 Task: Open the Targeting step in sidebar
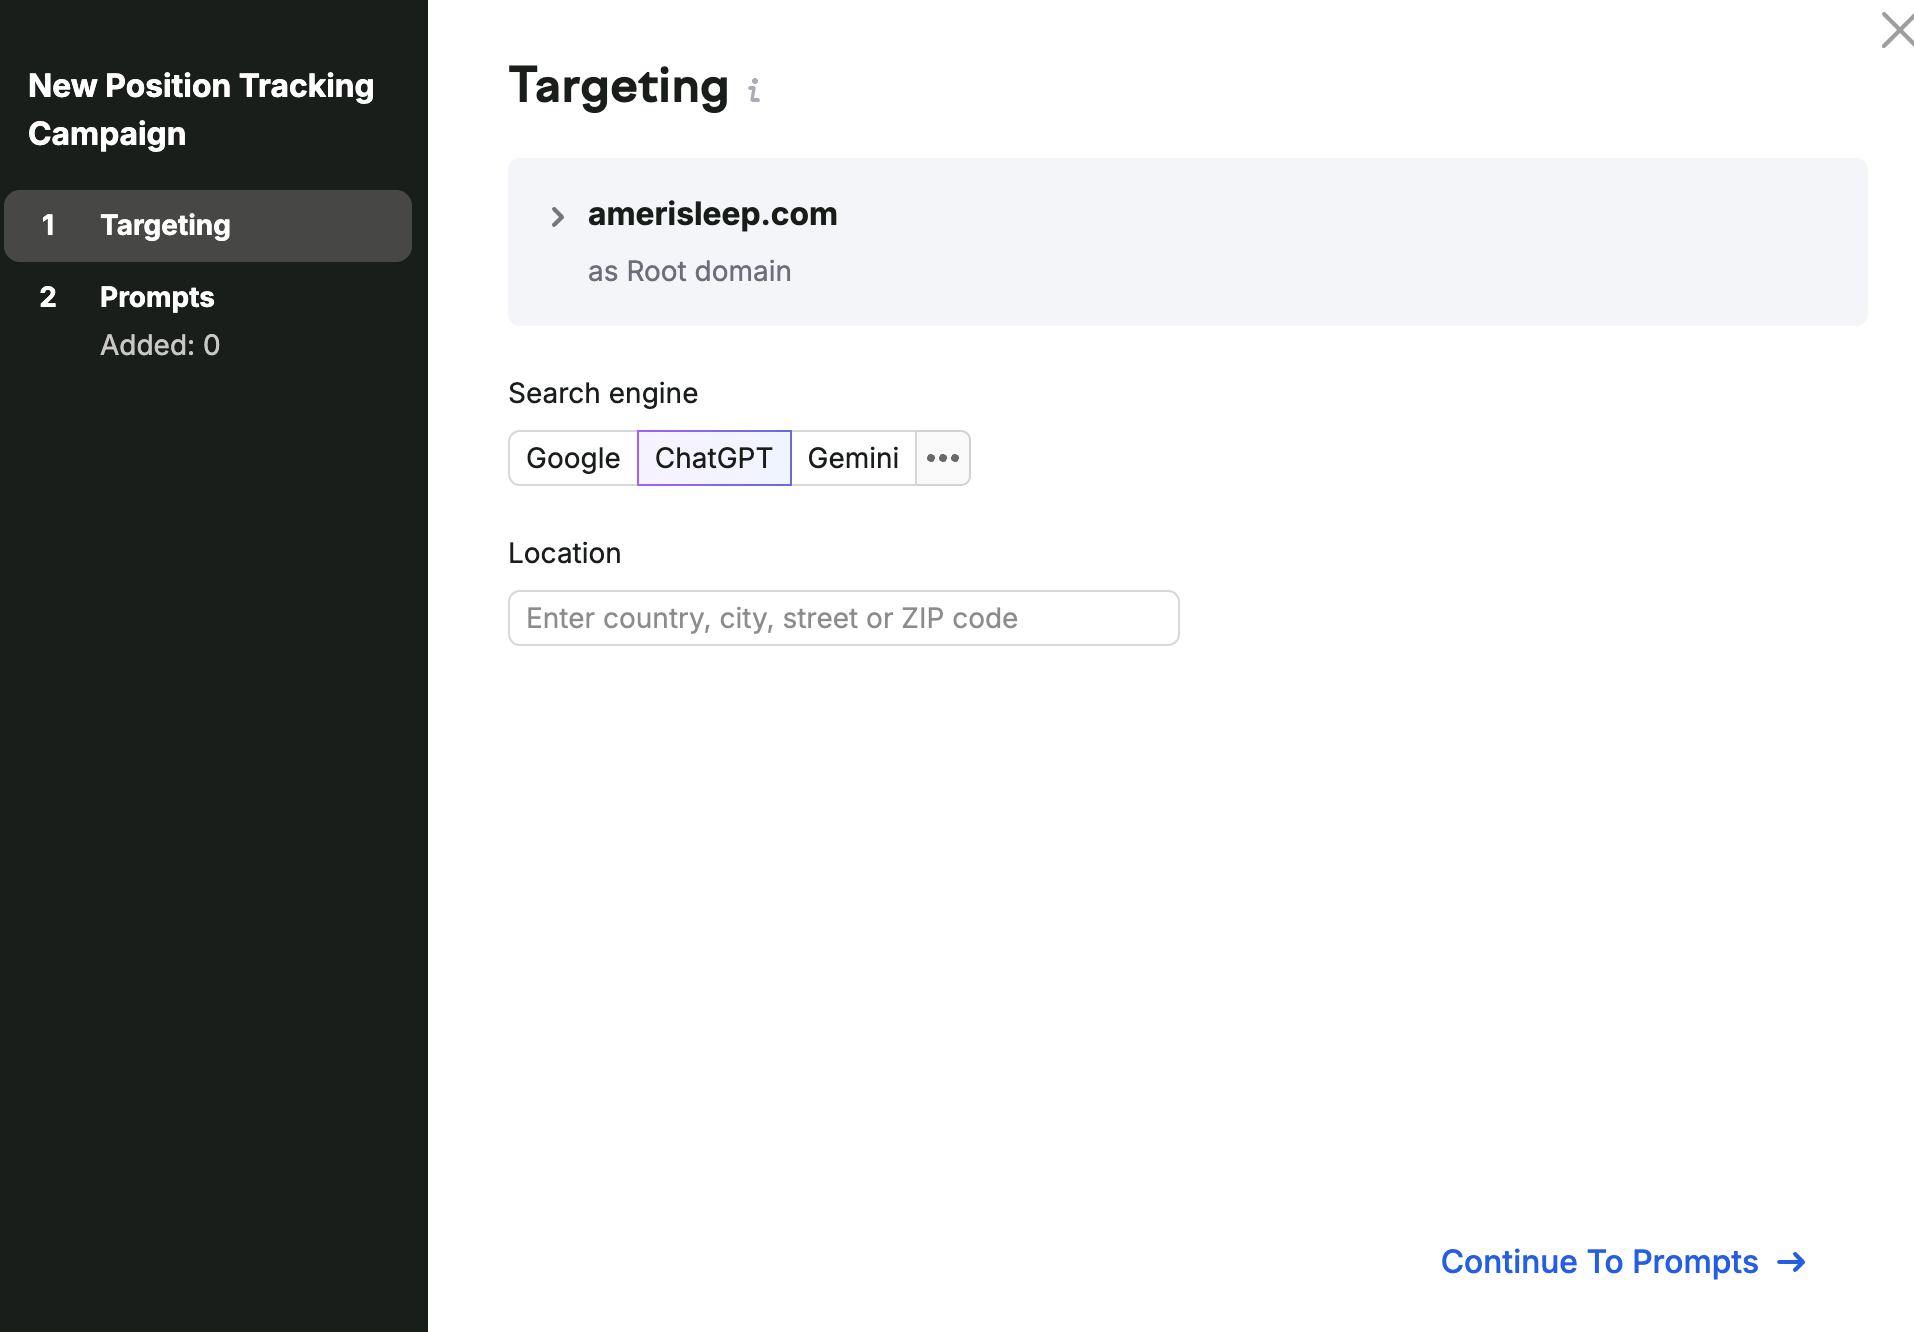(x=208, y=226)
